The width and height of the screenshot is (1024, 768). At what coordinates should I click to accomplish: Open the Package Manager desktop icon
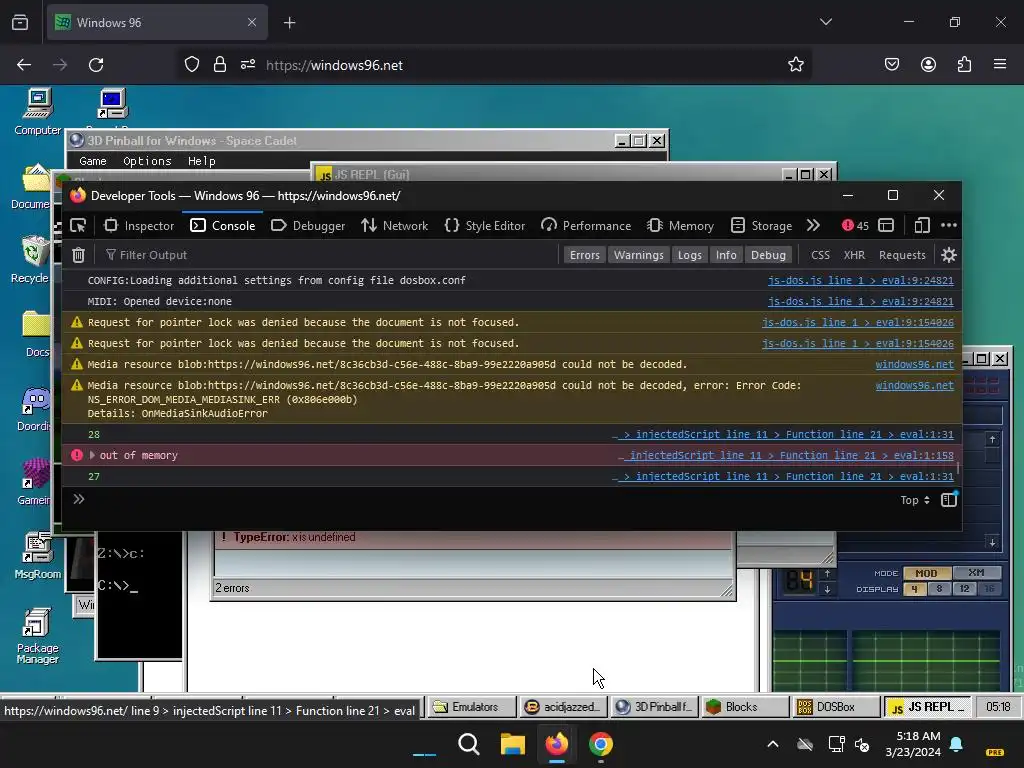tap(37, 636)
